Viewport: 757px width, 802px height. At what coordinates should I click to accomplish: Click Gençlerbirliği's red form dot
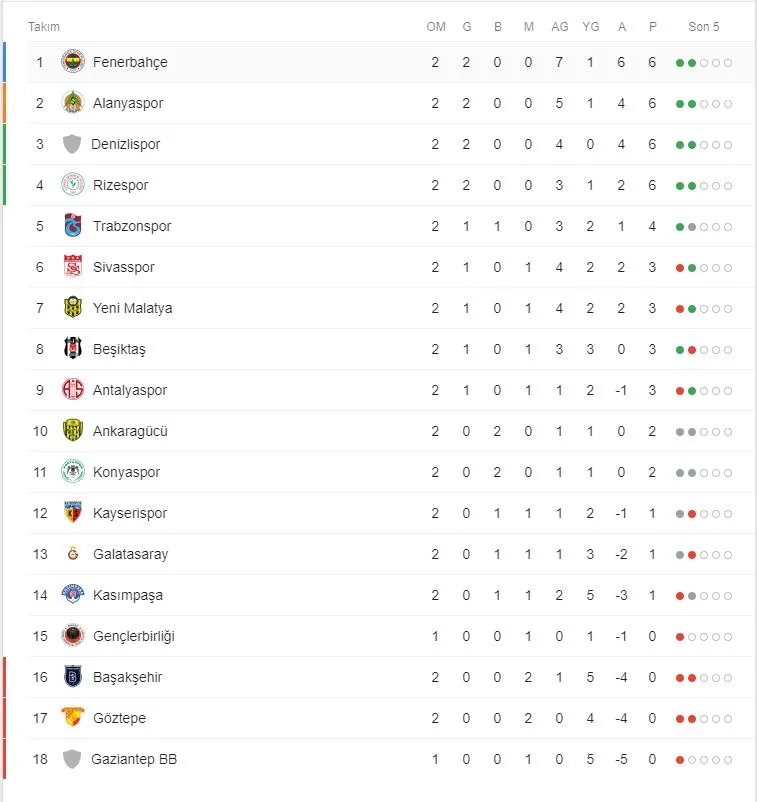pyautogui.click(x=680, y=637)
